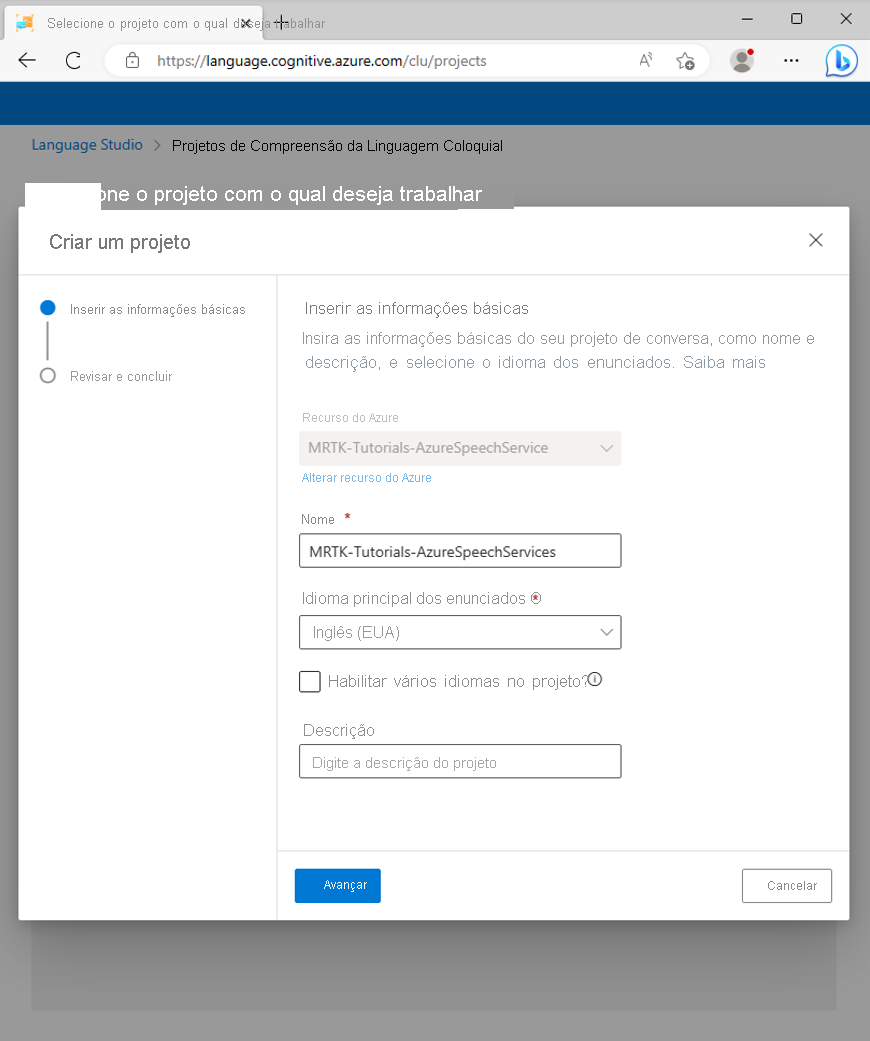This screenshot has height=1041, width=870.
Task: Minimize the browser window
Action: pyautogui.click(x=747, y=19)
